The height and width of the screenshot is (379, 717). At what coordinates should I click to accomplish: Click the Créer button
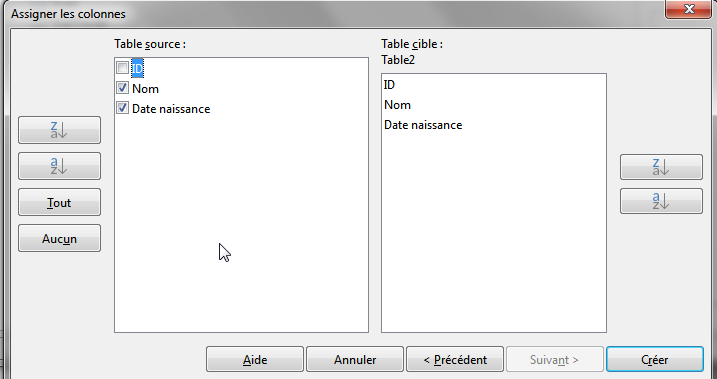point(655,359)
